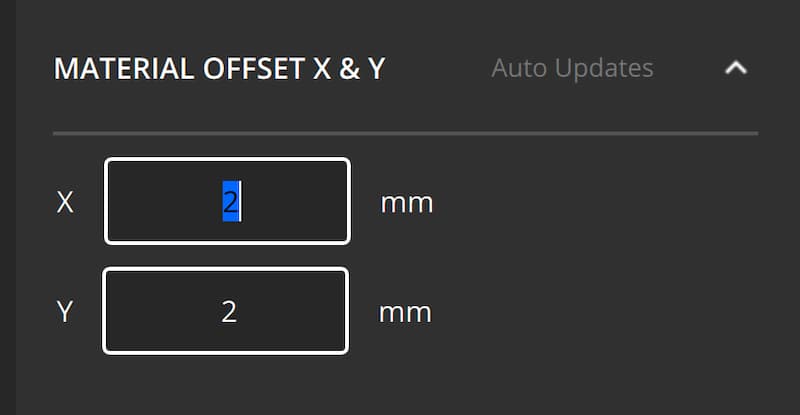This screenshot has height=415, width=800.
Task: Click the highlighted 2 in the X field
Action: [x=230, y=203]
